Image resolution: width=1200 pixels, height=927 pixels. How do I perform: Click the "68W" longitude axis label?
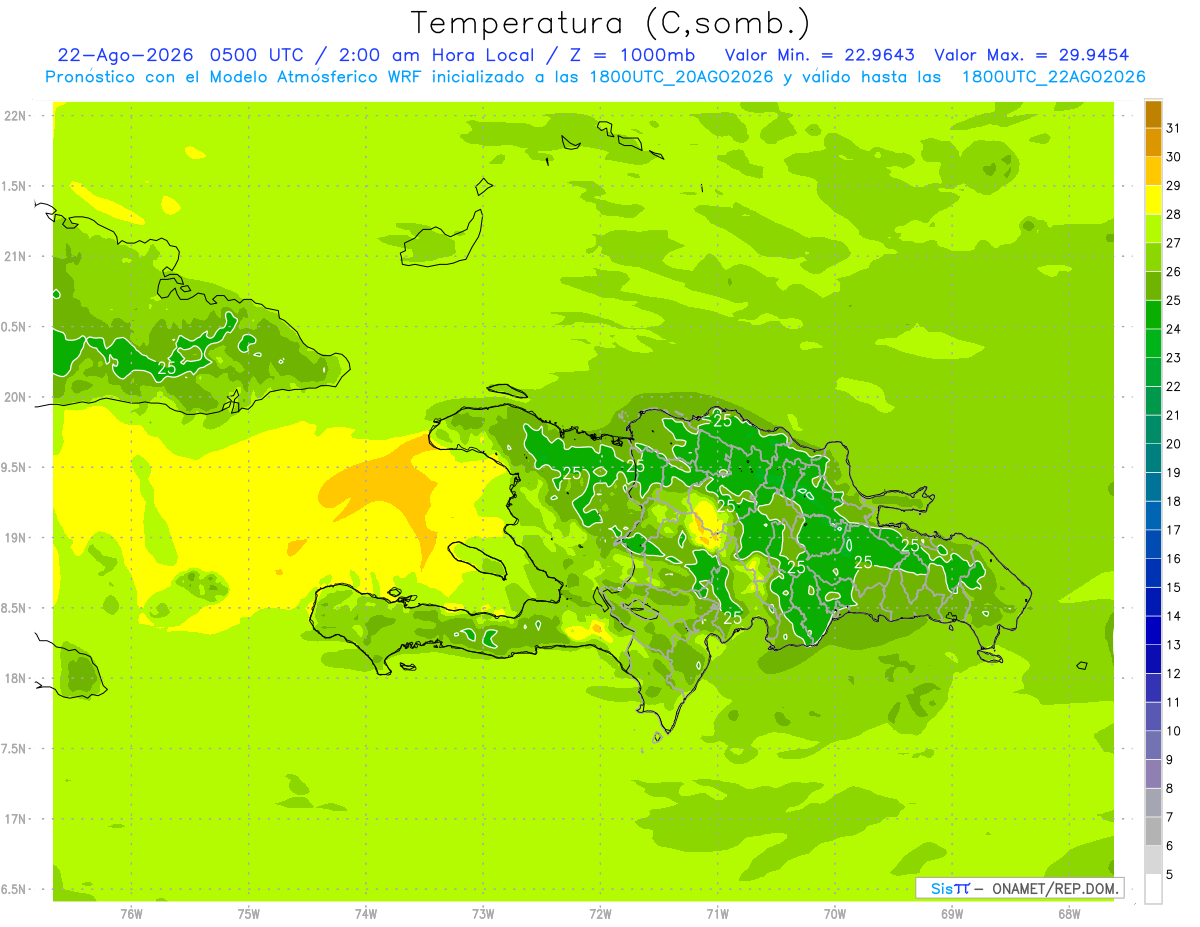point(1069,913)
